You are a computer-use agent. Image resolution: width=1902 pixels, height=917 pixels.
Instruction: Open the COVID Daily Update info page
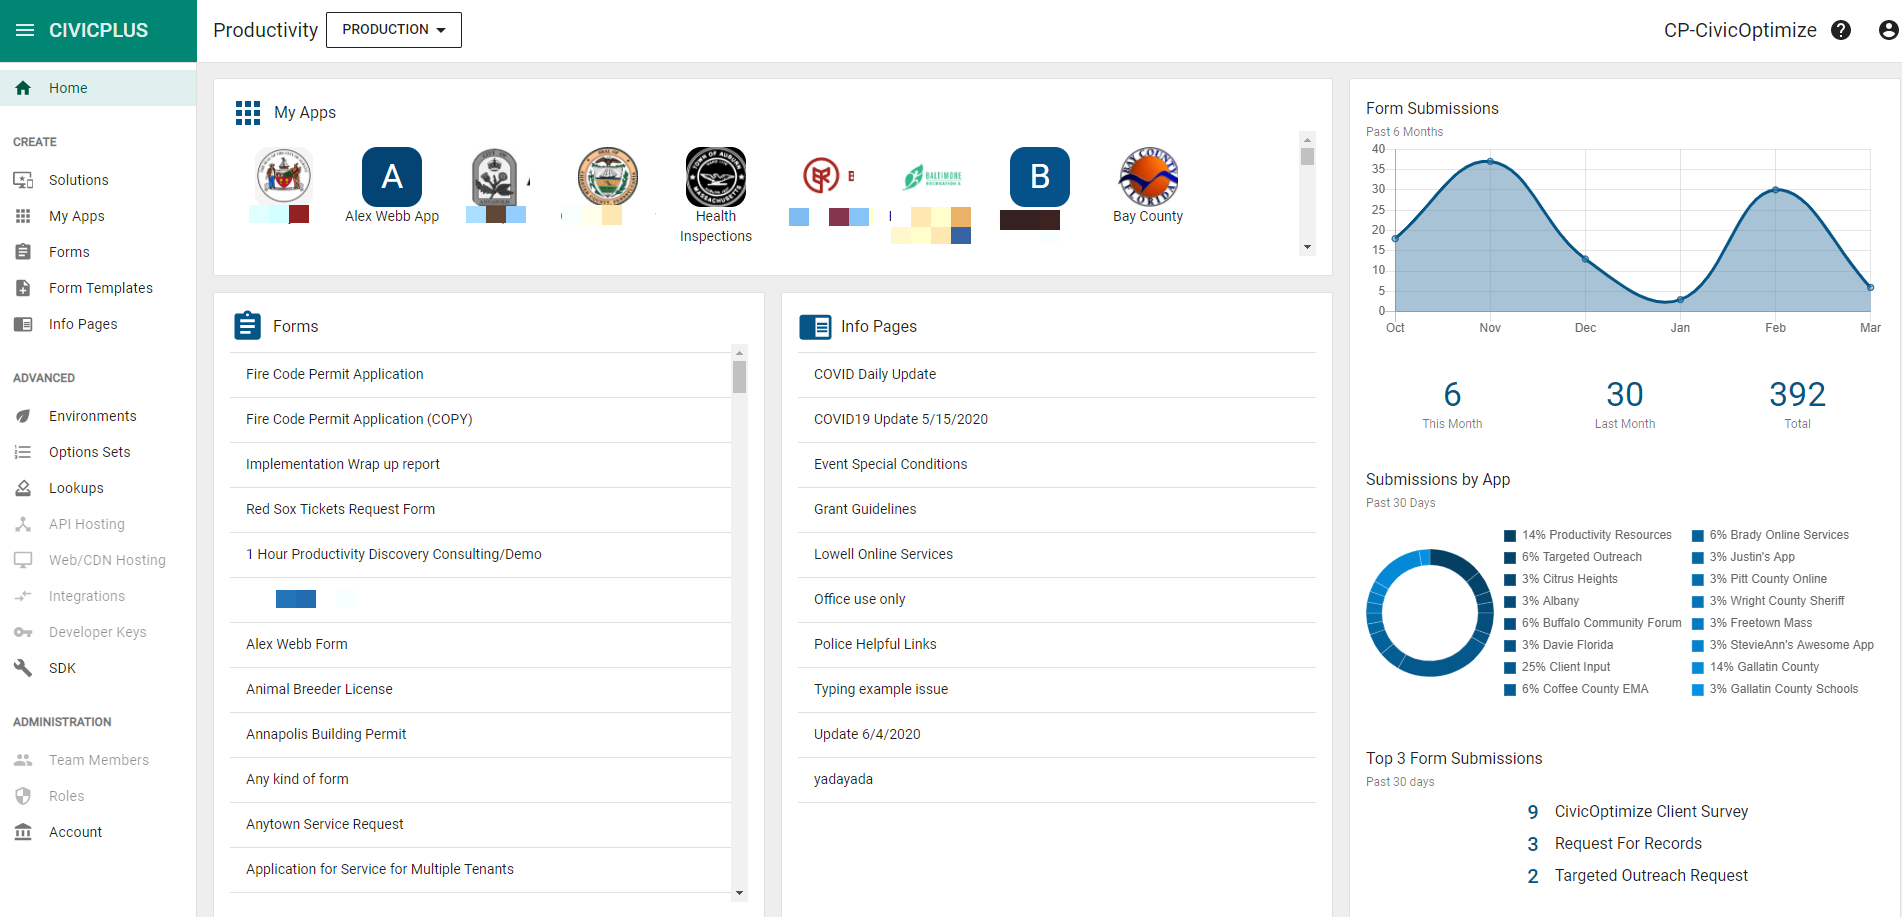click(1056, 375)
